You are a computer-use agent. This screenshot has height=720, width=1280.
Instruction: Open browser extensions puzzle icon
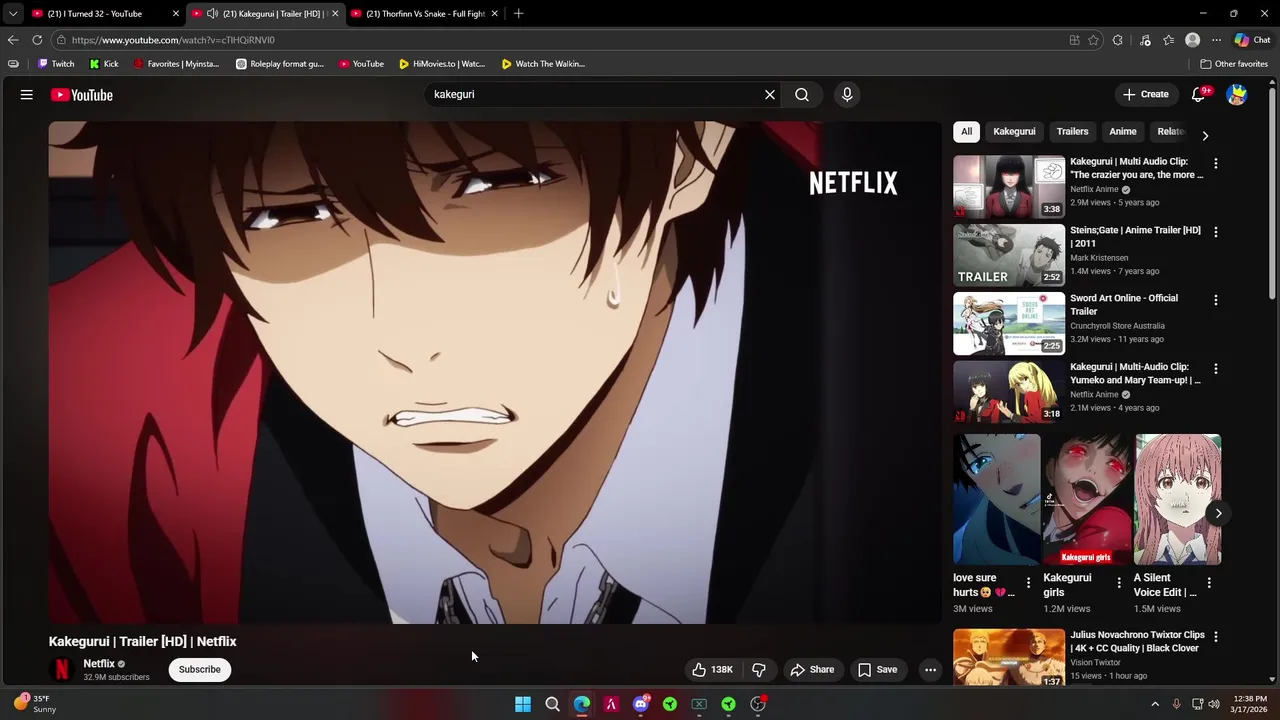pos(1118,40)
